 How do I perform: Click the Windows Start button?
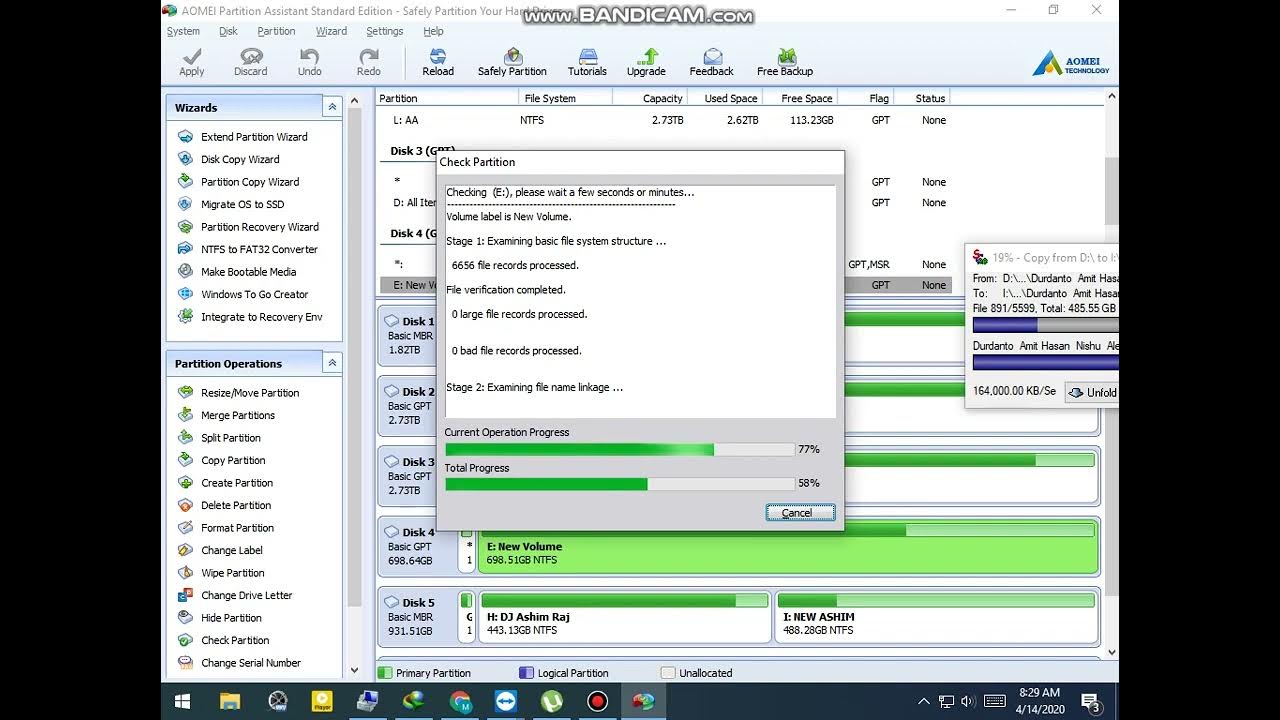click(x=183, y=701)
